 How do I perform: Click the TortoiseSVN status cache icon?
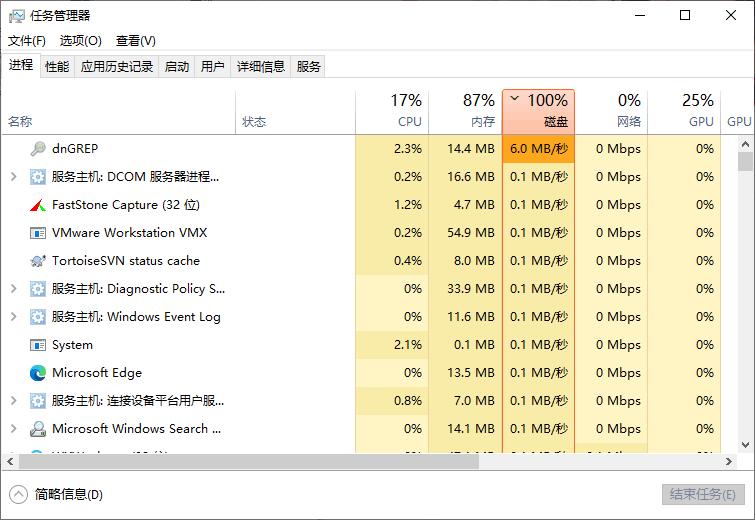(38, 261)
